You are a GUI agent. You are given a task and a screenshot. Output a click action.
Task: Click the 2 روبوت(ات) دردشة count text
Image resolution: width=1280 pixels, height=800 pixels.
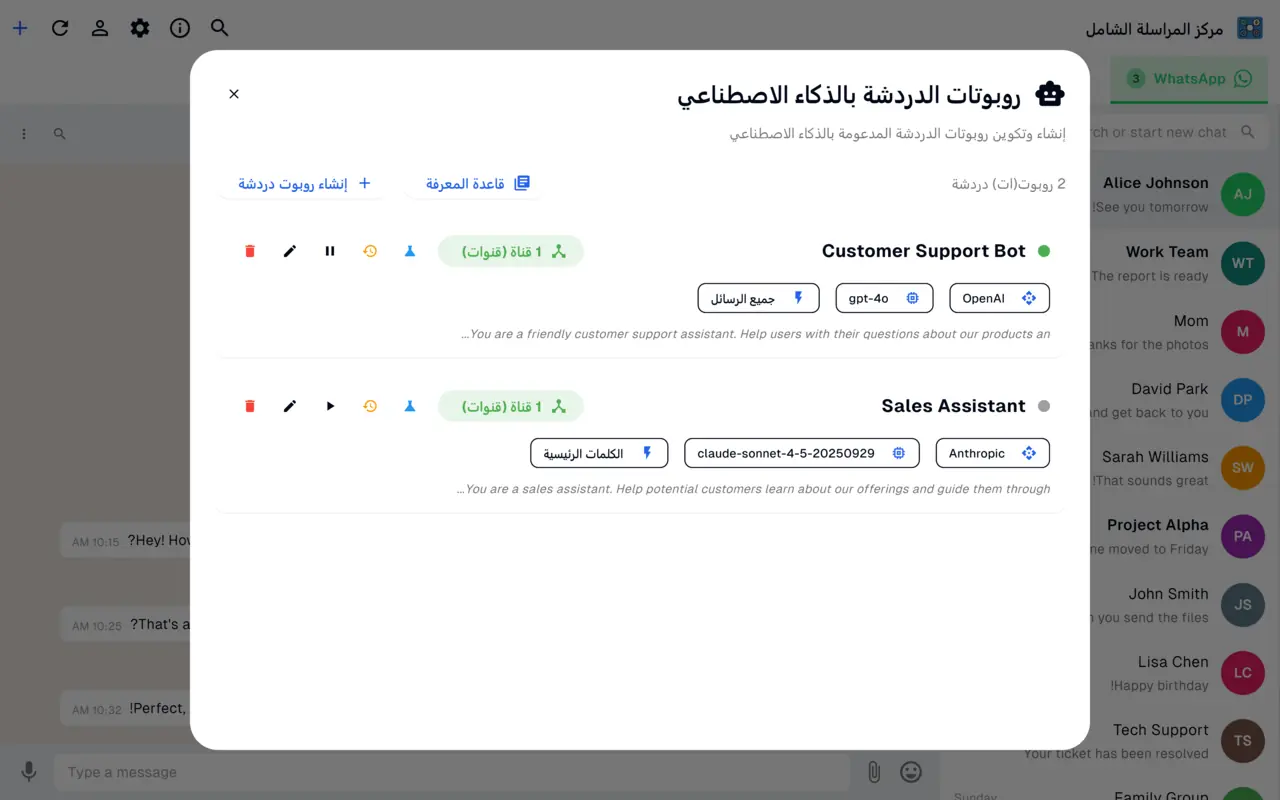coord(1008,184)
